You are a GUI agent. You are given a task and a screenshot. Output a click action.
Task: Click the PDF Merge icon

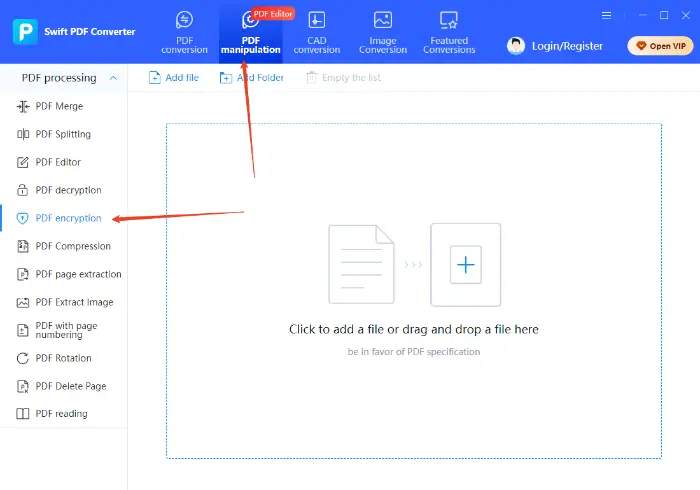pyautogui.click(x=23, y=107)
